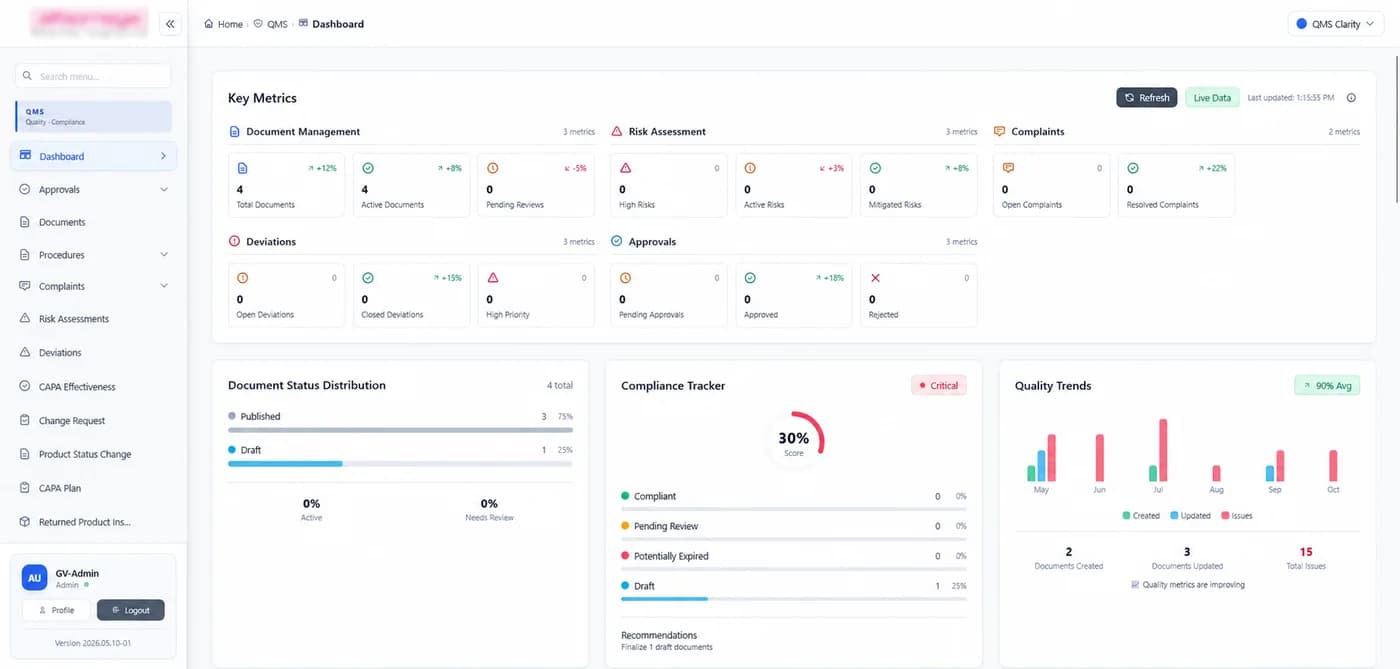Image resolution: width=1400 pixels, height=669 pixels.
Task: Click the High Risks triangle icon
Action: 625,168
